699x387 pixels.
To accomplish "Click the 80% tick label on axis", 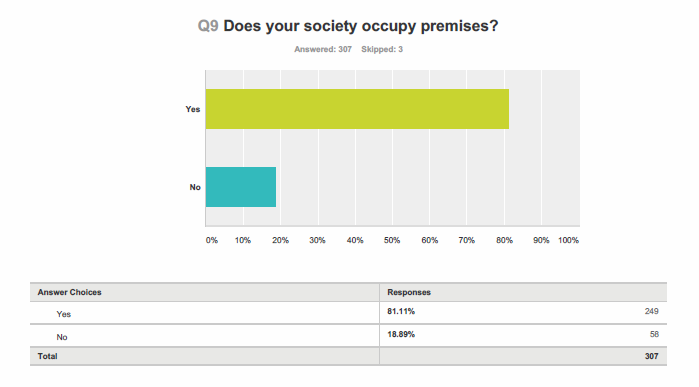I will 504,240.
